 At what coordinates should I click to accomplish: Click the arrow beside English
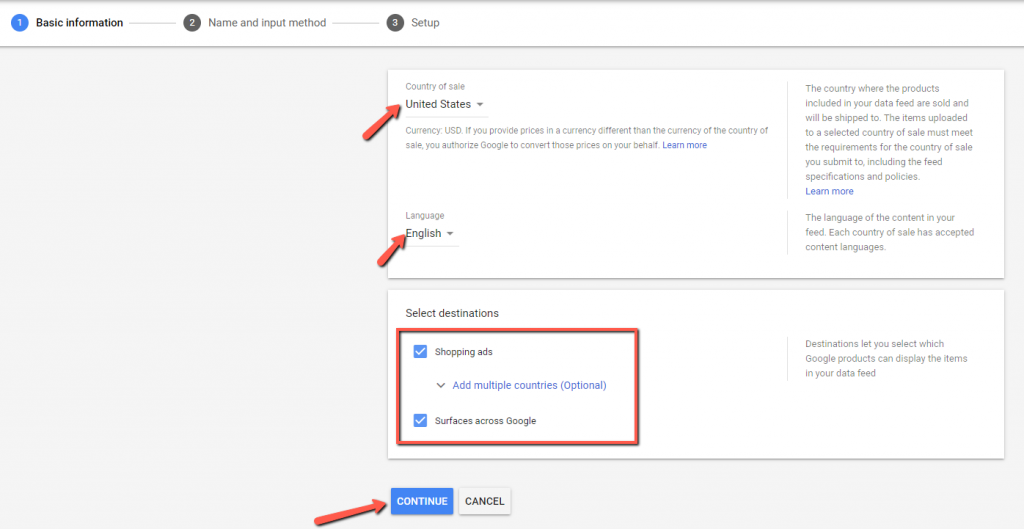pyautogui.click(x=450, y=234)
